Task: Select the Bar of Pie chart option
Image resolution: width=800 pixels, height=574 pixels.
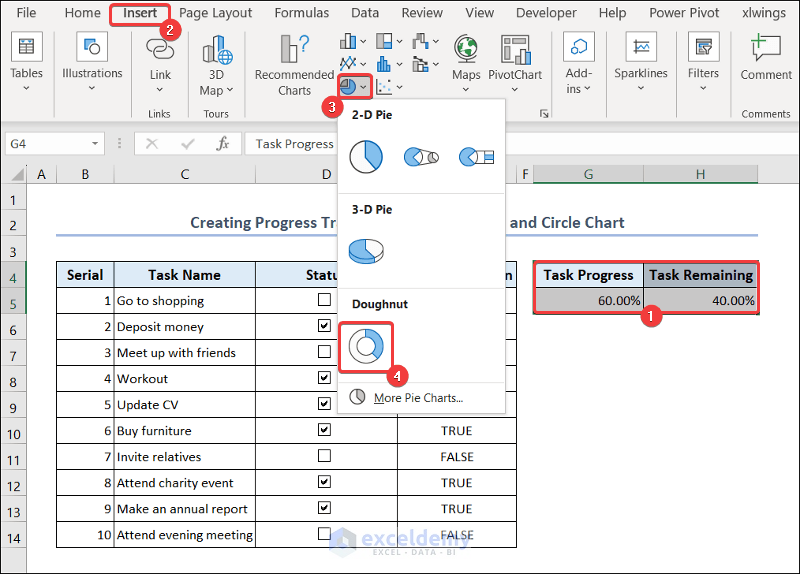Action: tap(477, 157)
